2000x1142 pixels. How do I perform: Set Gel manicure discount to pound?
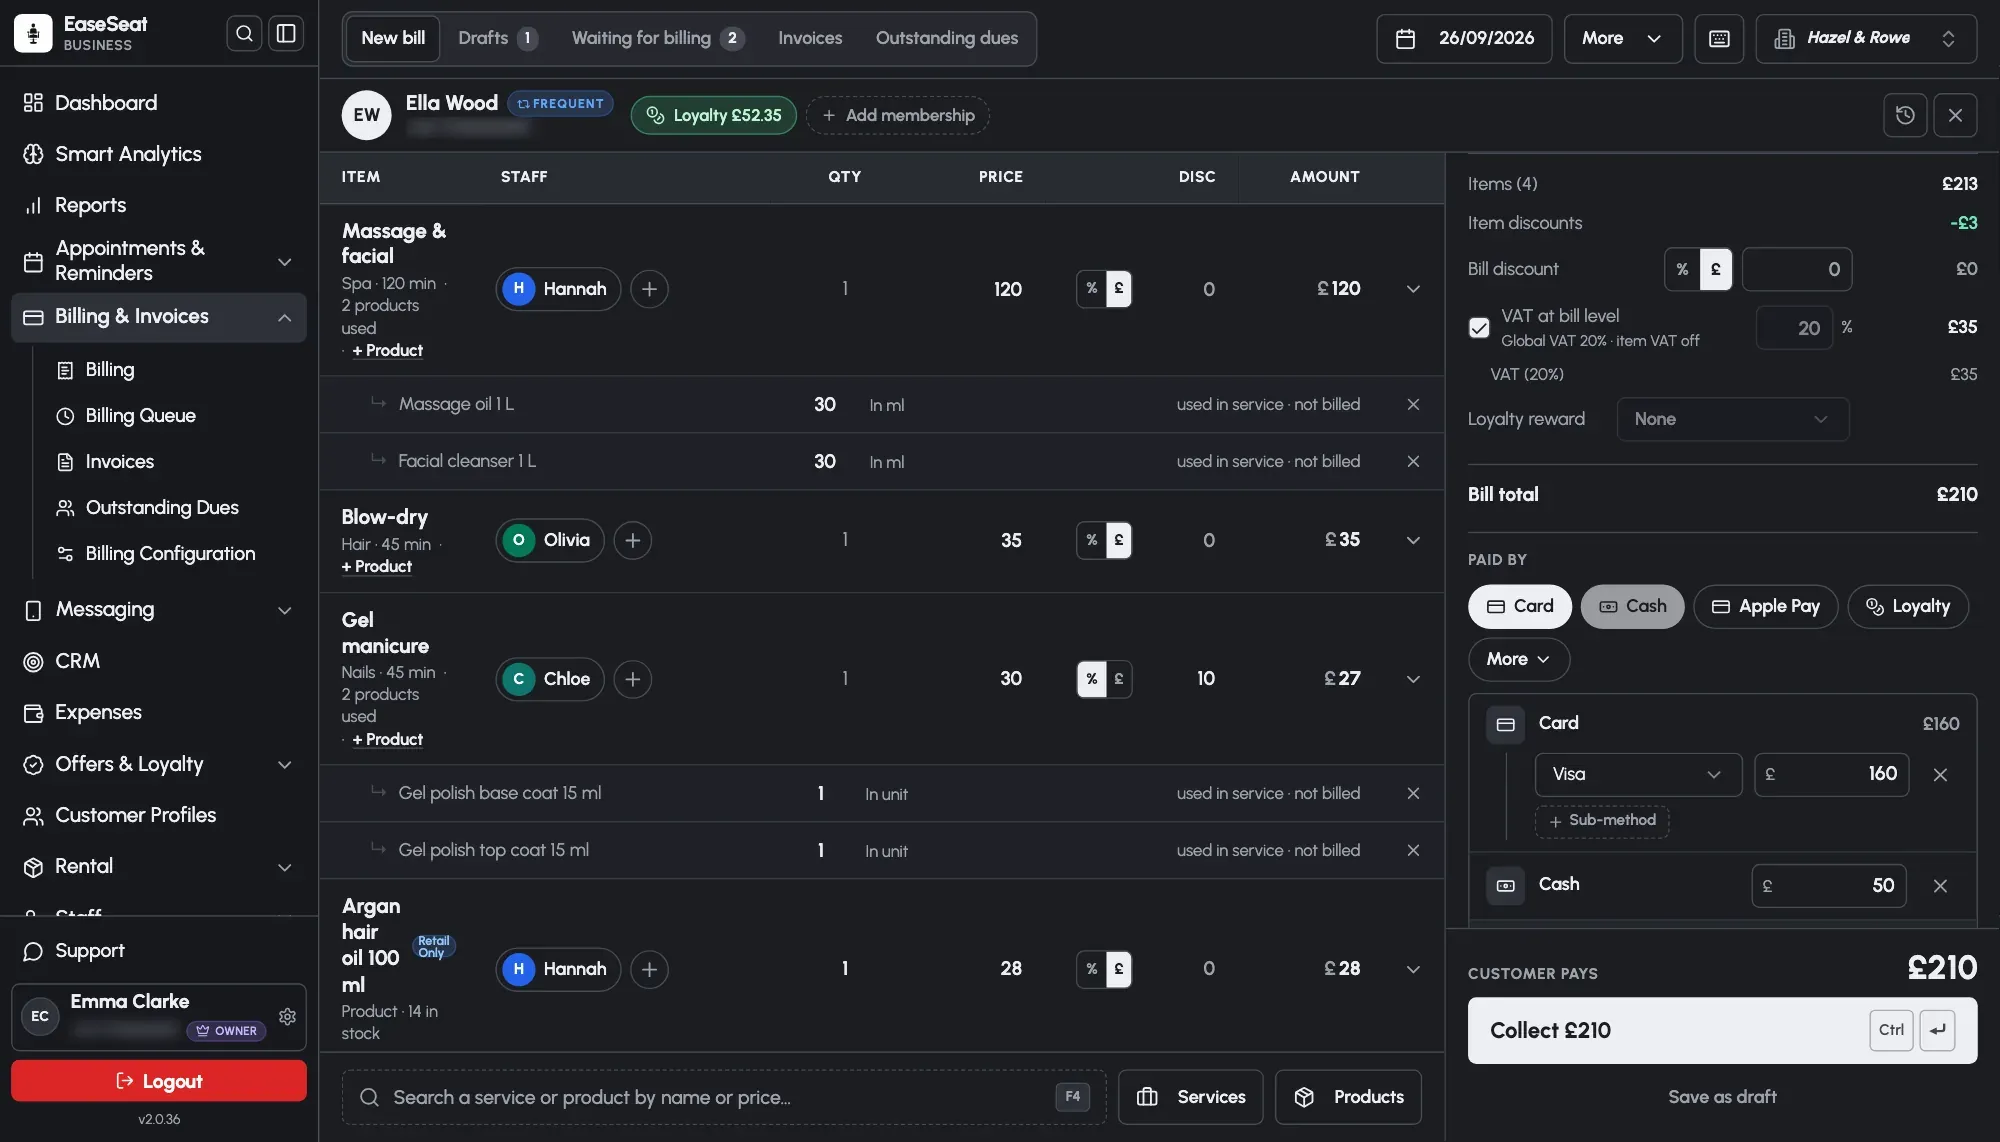[x=1119, y=679]
